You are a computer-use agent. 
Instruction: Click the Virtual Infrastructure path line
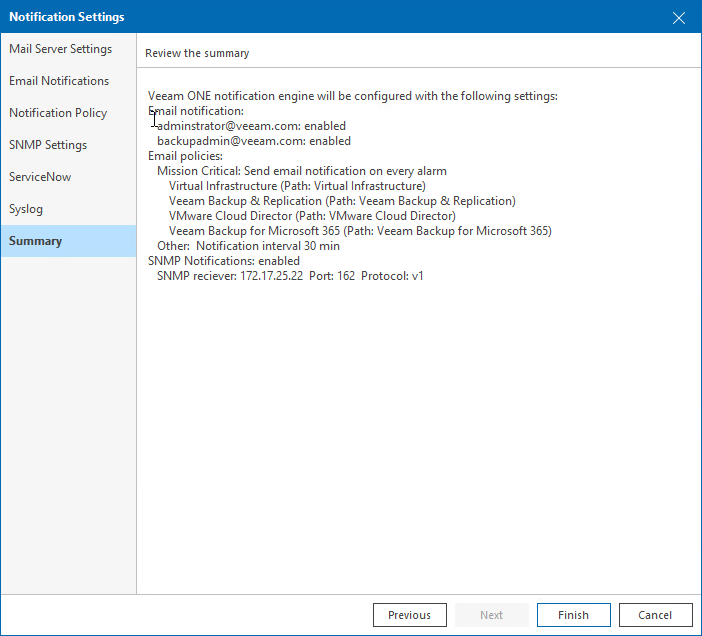coord(297,186)
